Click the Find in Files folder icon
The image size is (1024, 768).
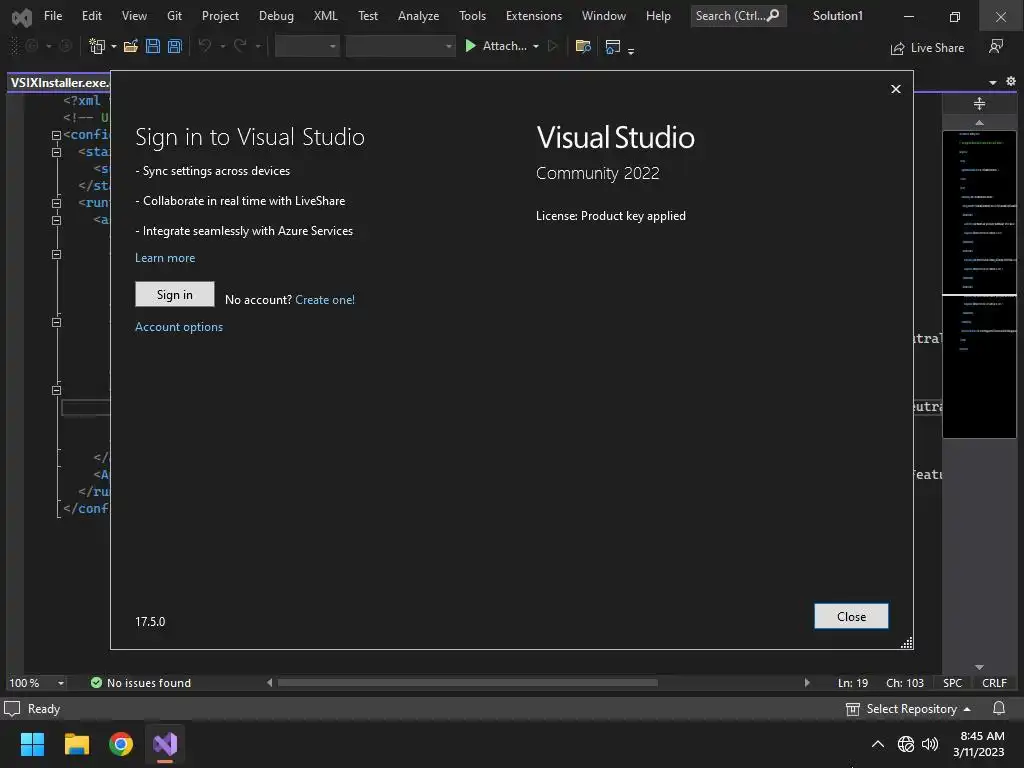(583, 46)
